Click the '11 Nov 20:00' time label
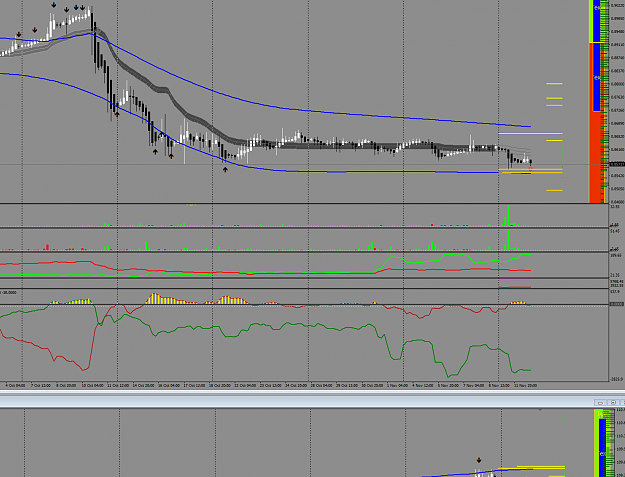 point(525,385)
